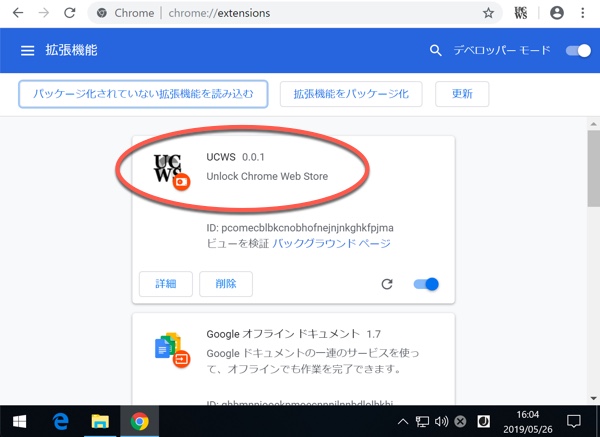The width and height of the screenshot is (600, 437).
Task: Click パッケージ化されていない拡張機能を読み込む button
Action: pyautogui.click(x=143, y=94)
